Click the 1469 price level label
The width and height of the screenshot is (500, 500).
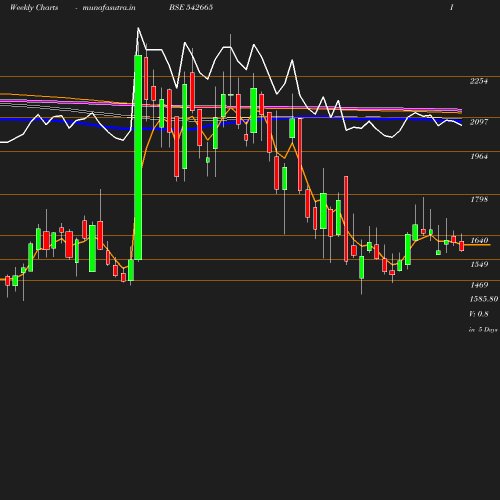click(479, 285)
